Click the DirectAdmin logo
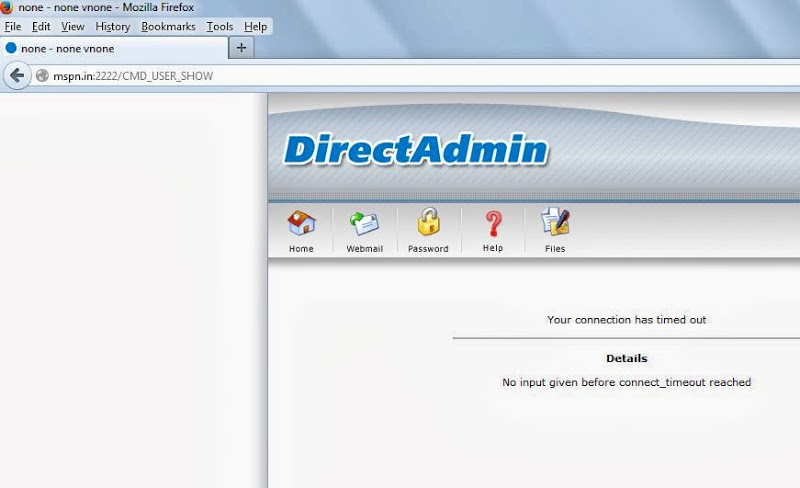 pyautogui.click(x=416, y=150)
